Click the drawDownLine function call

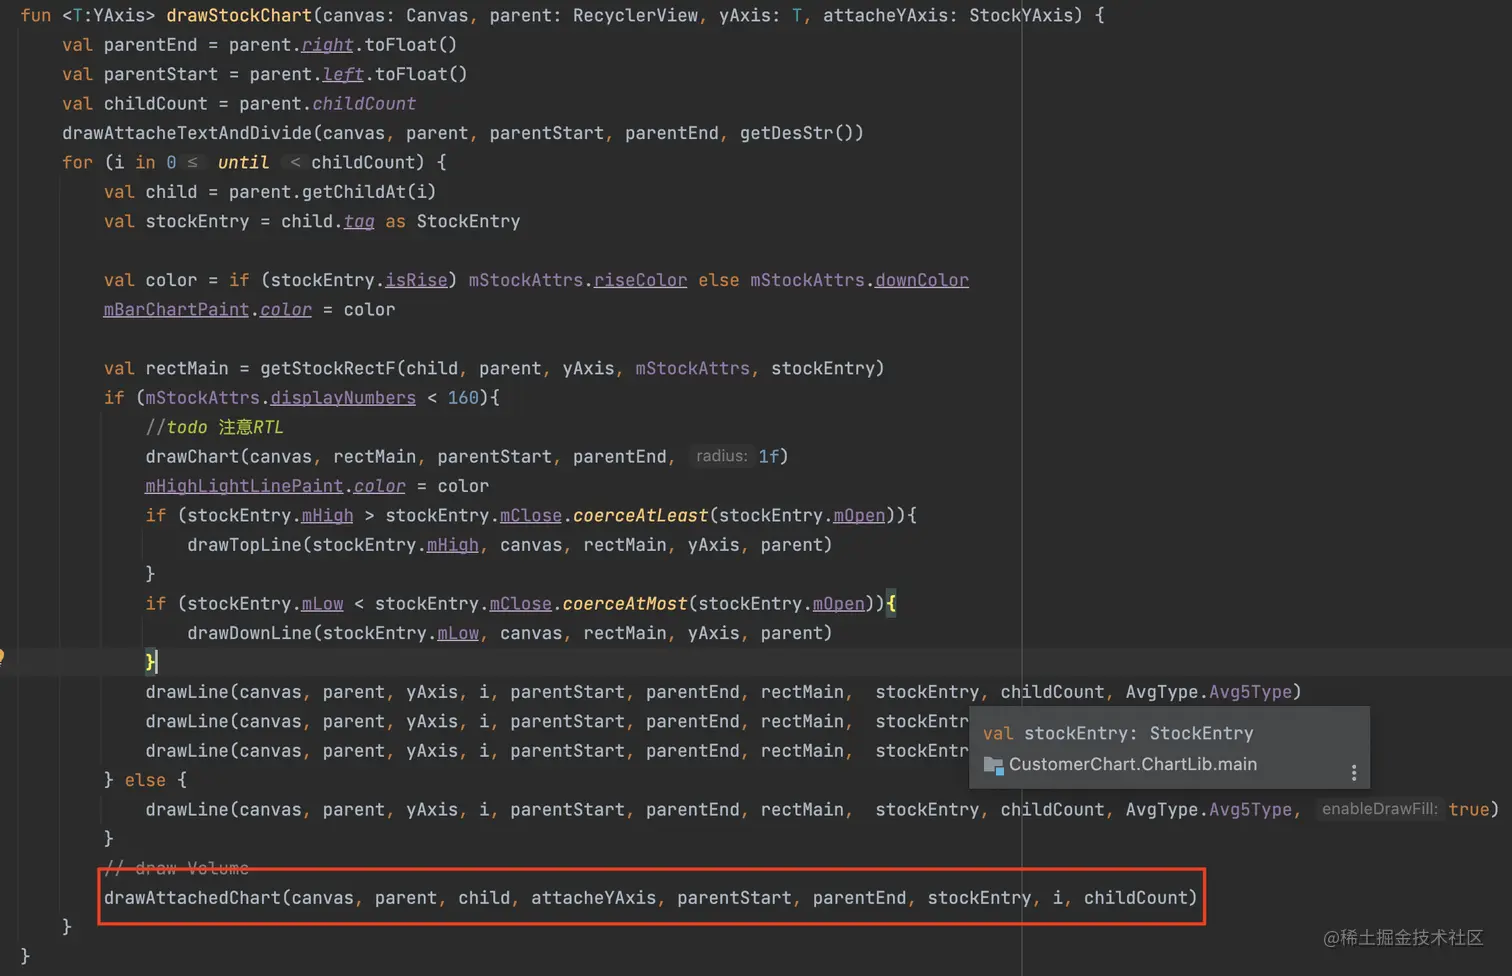249,633
